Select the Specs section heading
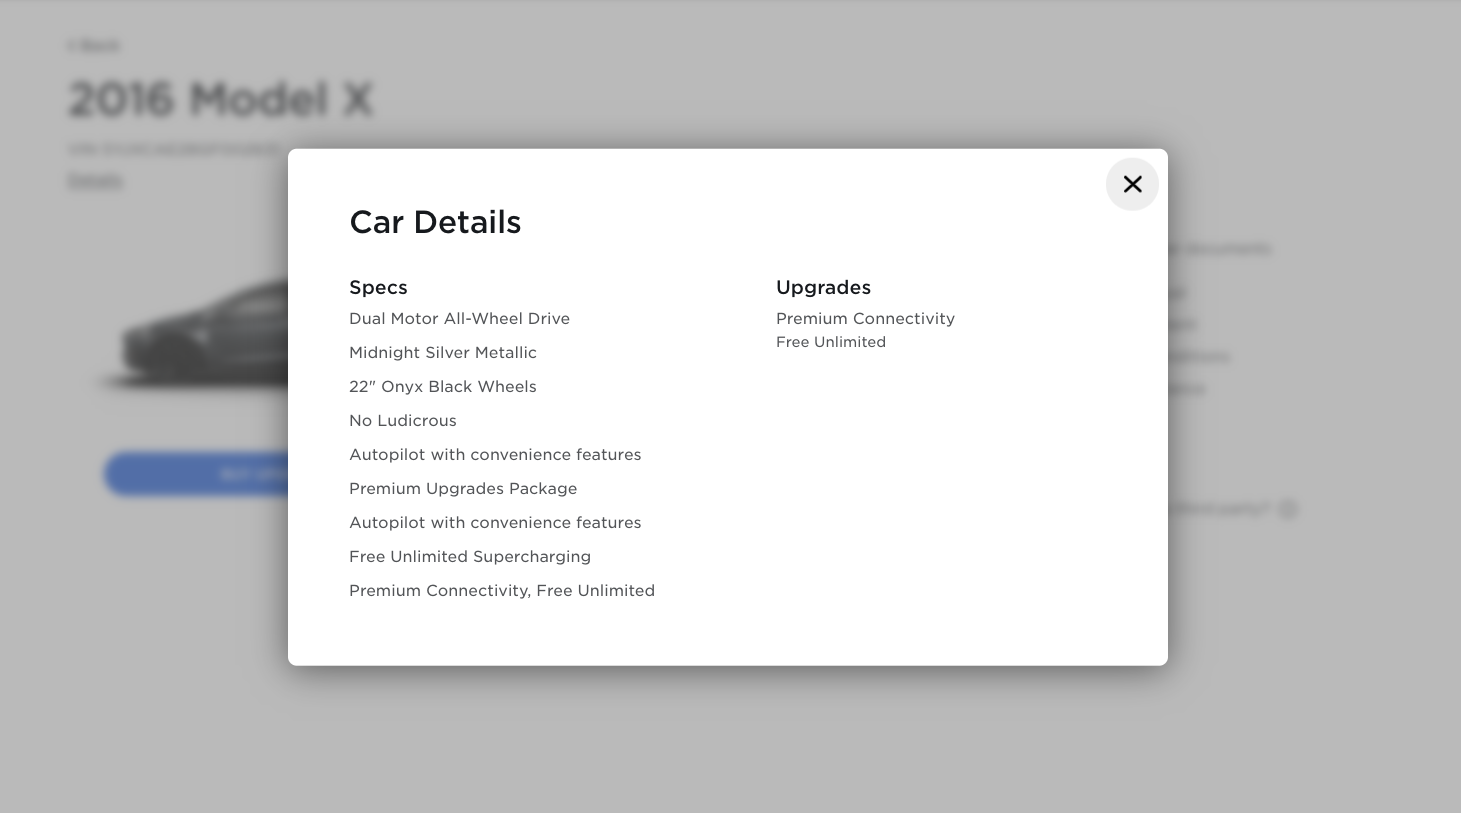 coord(378,287)
